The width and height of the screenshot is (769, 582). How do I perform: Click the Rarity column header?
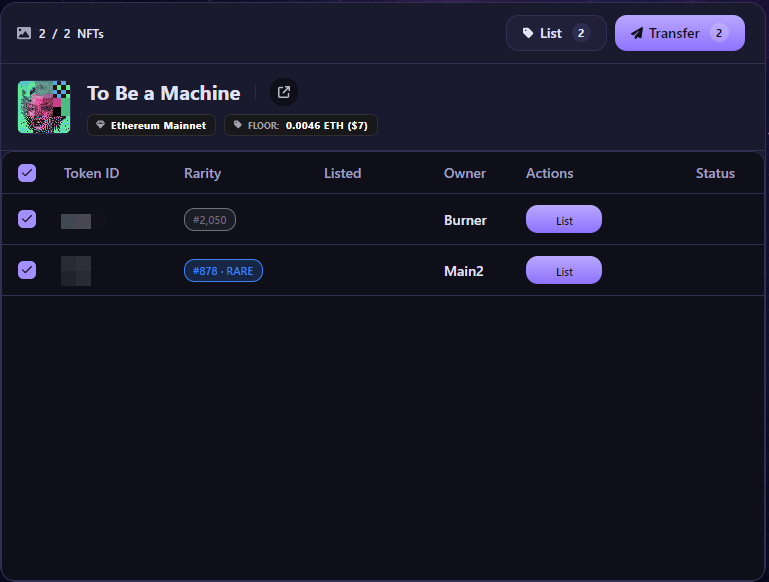click(203, 174)
